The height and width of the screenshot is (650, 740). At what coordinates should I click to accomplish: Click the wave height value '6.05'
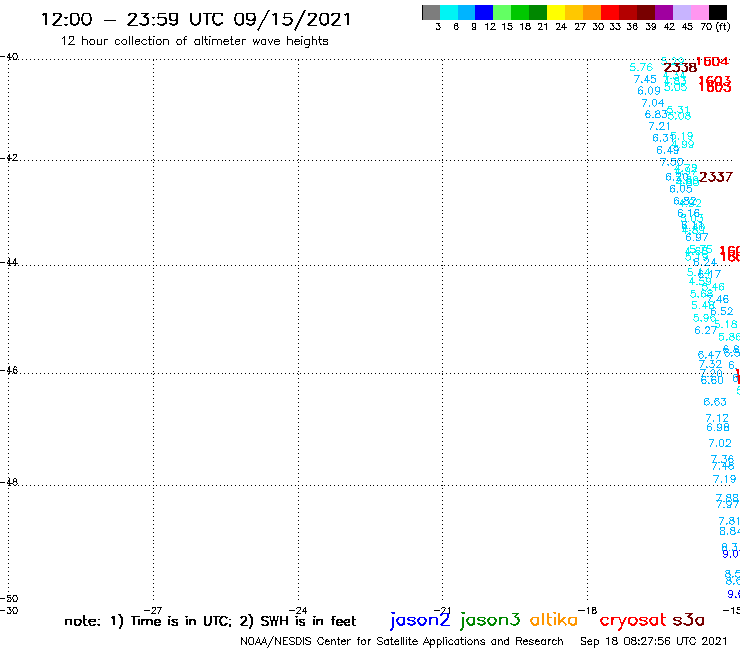coord(681,189)
